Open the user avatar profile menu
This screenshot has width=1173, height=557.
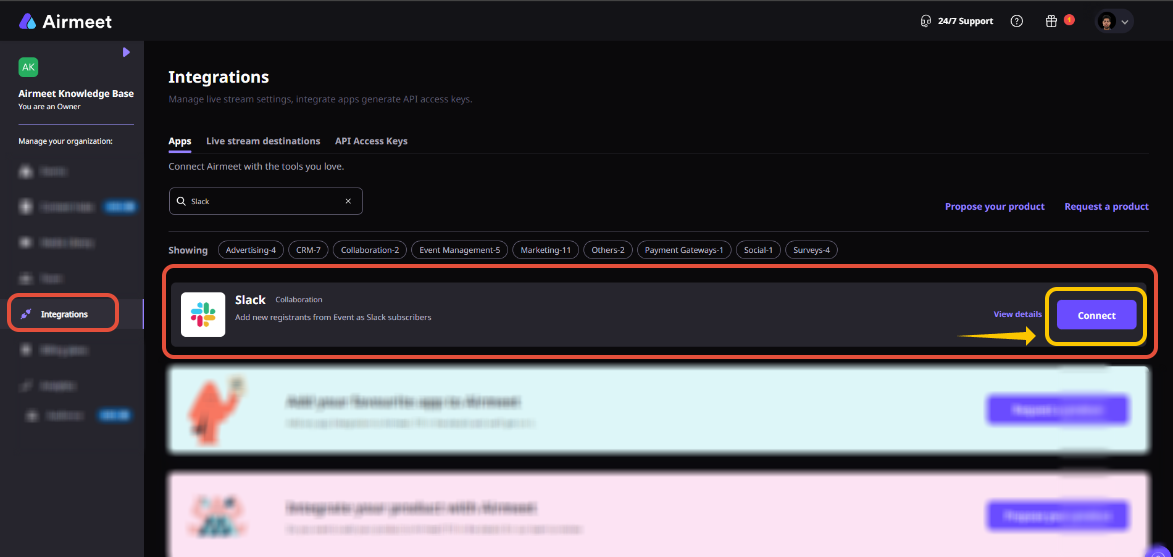tap(1115, 21)
